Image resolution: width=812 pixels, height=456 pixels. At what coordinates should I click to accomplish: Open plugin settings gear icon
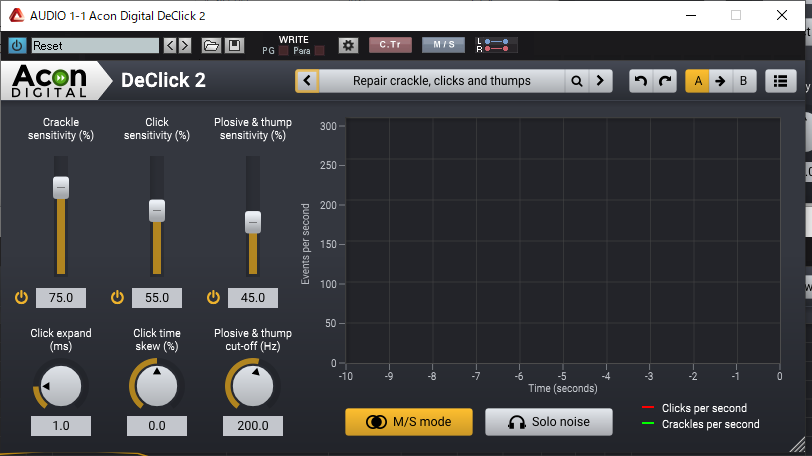click(348, 46)
